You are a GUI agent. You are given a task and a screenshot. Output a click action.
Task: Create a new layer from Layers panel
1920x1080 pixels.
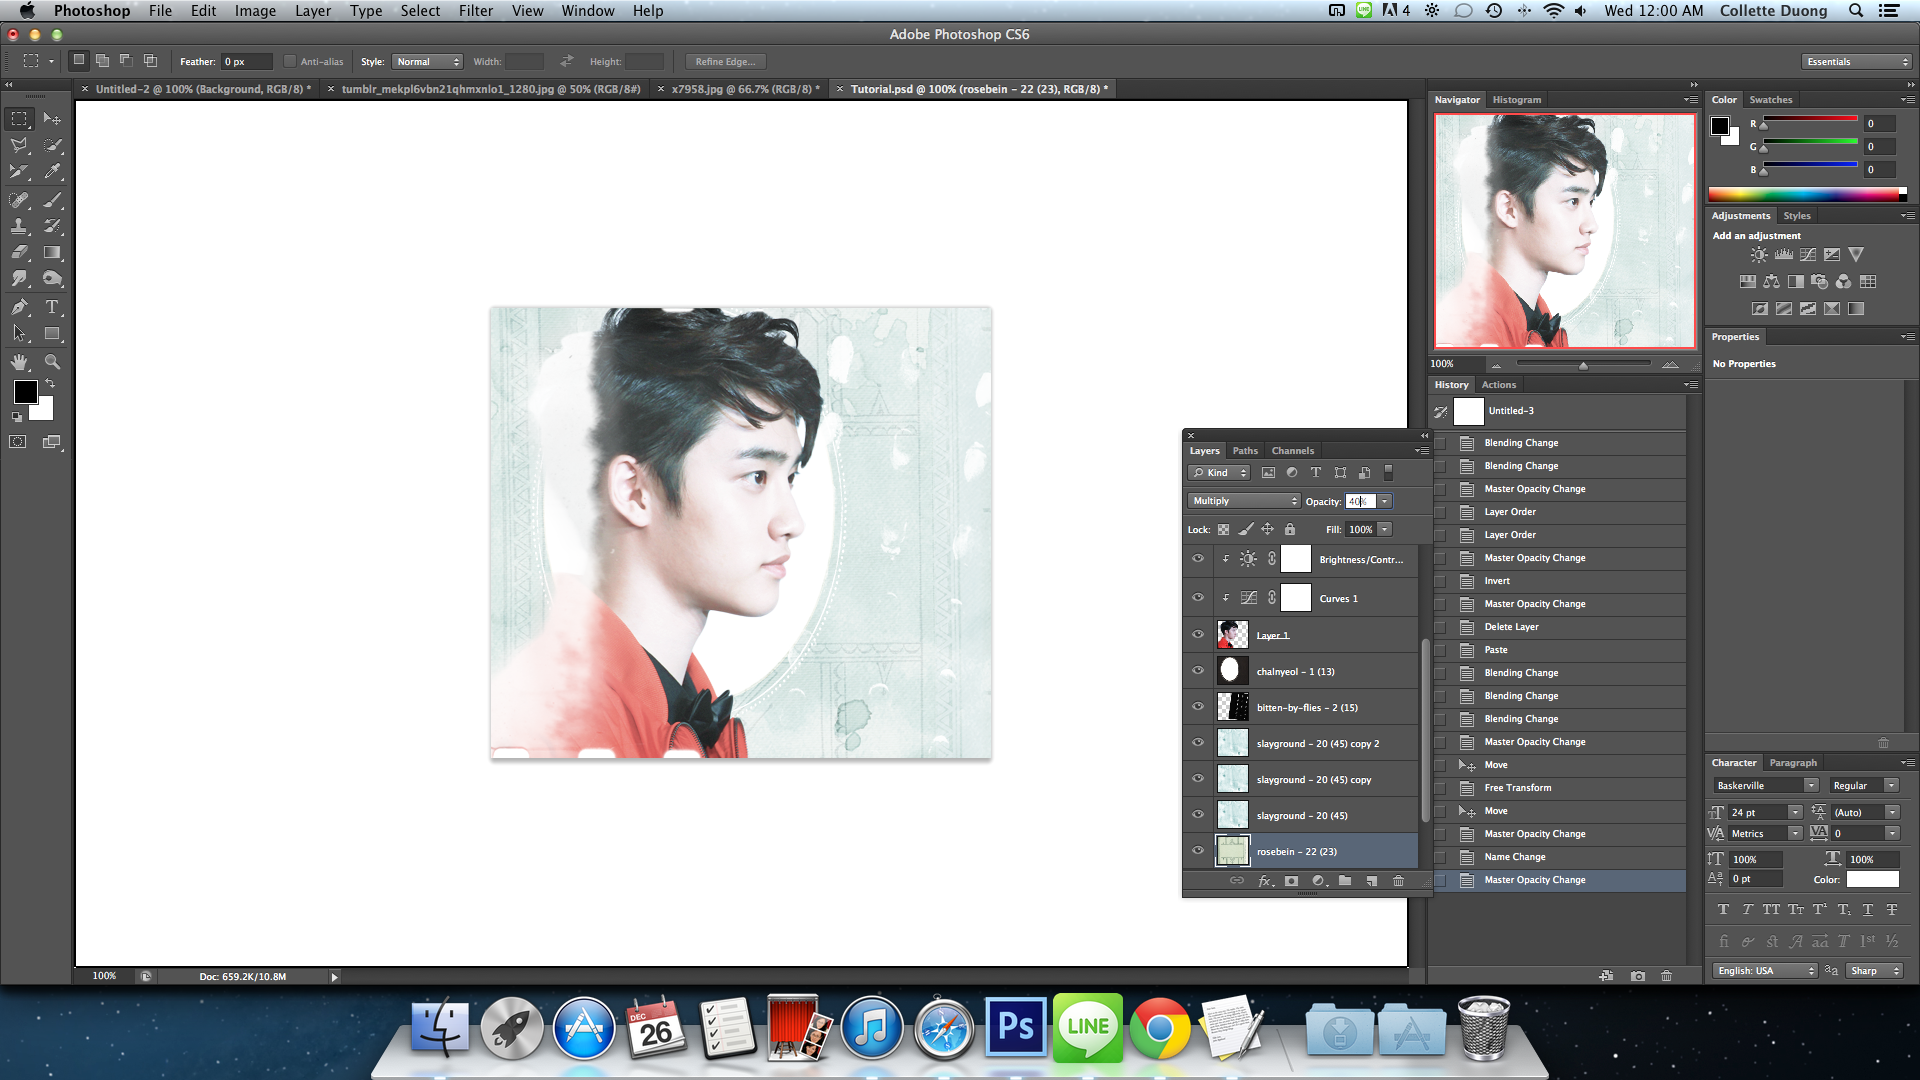pos(1372,881)
